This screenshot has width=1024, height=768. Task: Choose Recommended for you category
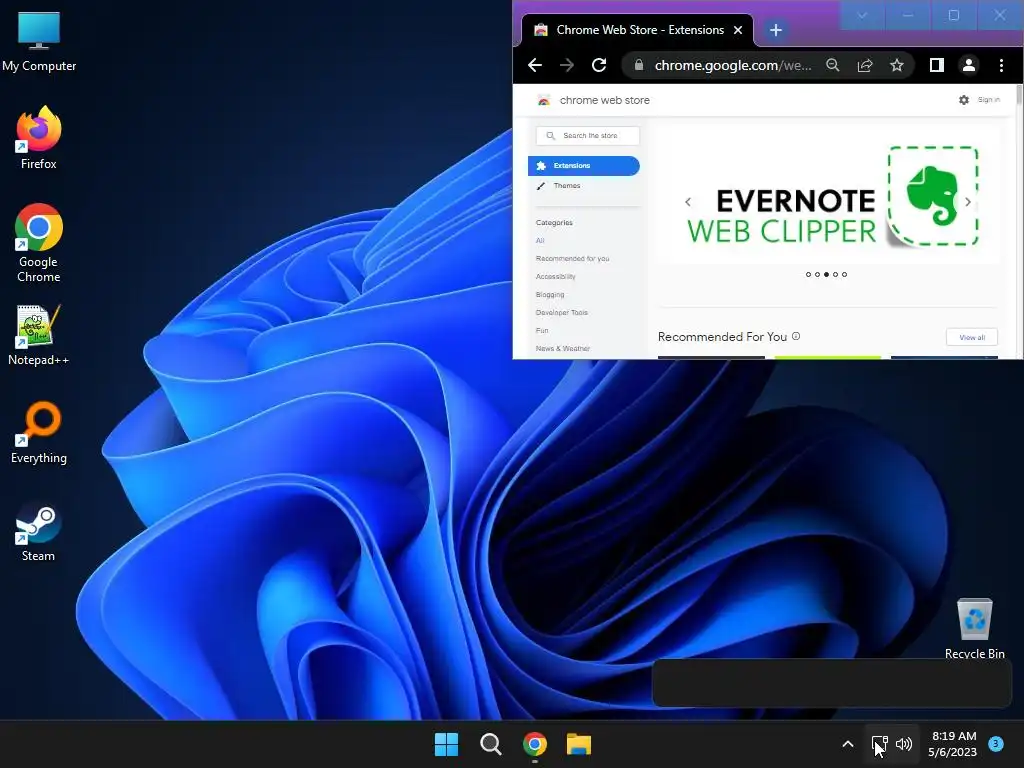pyautogui.click(x=572, y=259)
